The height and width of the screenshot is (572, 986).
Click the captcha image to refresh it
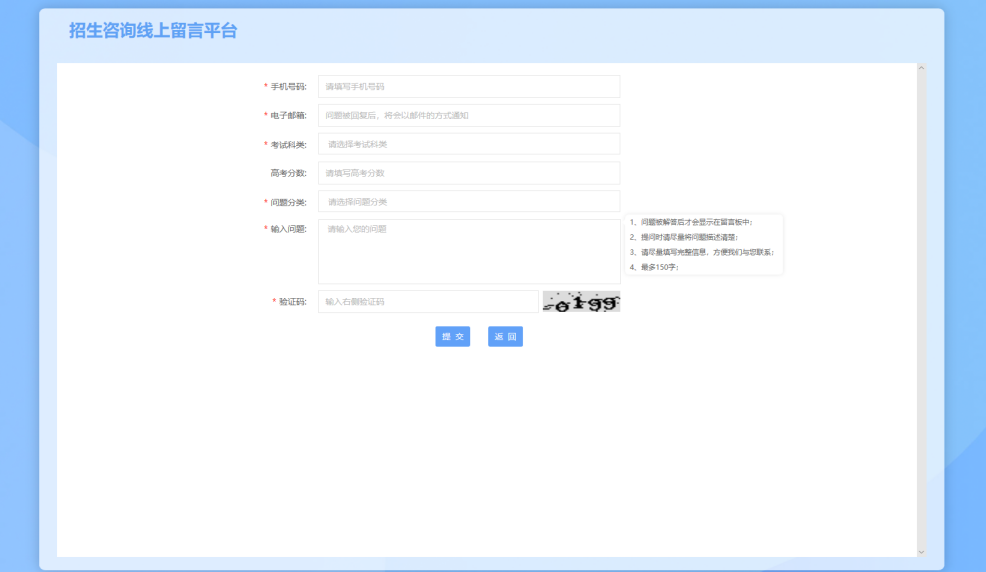581,301
